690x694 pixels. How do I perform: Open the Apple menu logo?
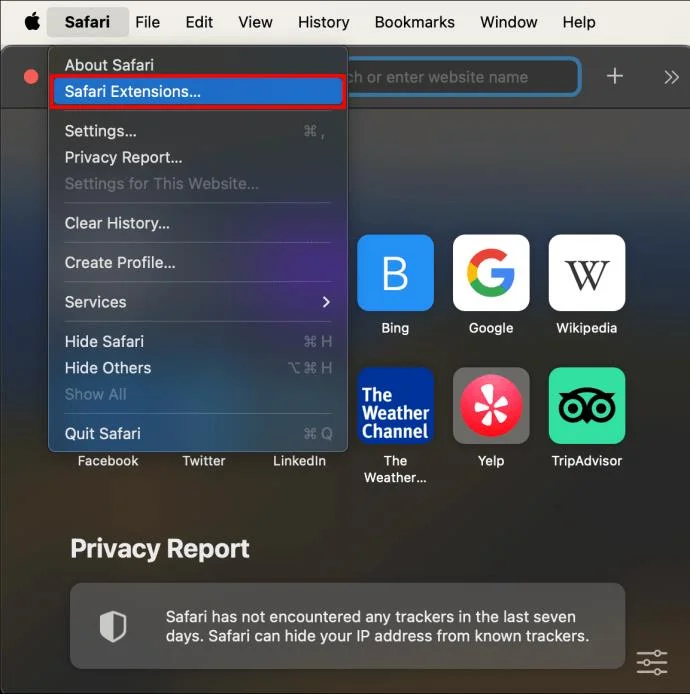pyautogui.click(x=32, y=22)
